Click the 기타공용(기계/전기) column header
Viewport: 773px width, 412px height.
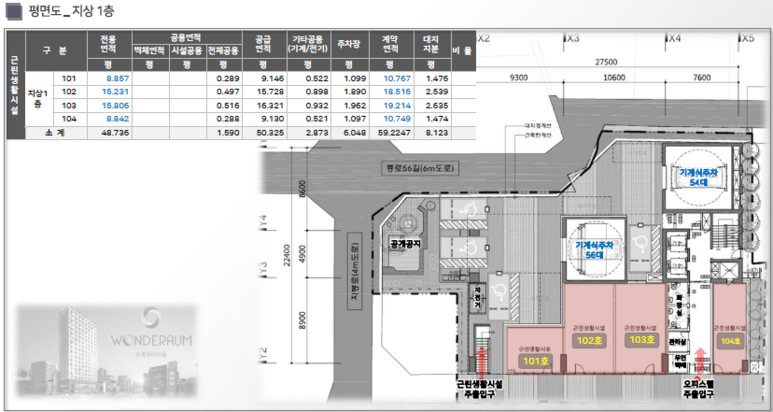coord(308,45)
